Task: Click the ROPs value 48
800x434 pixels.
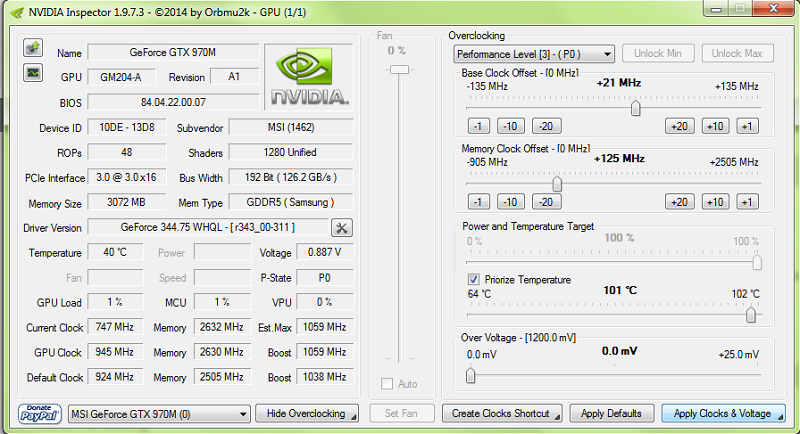Action: [x=127, y=152]
